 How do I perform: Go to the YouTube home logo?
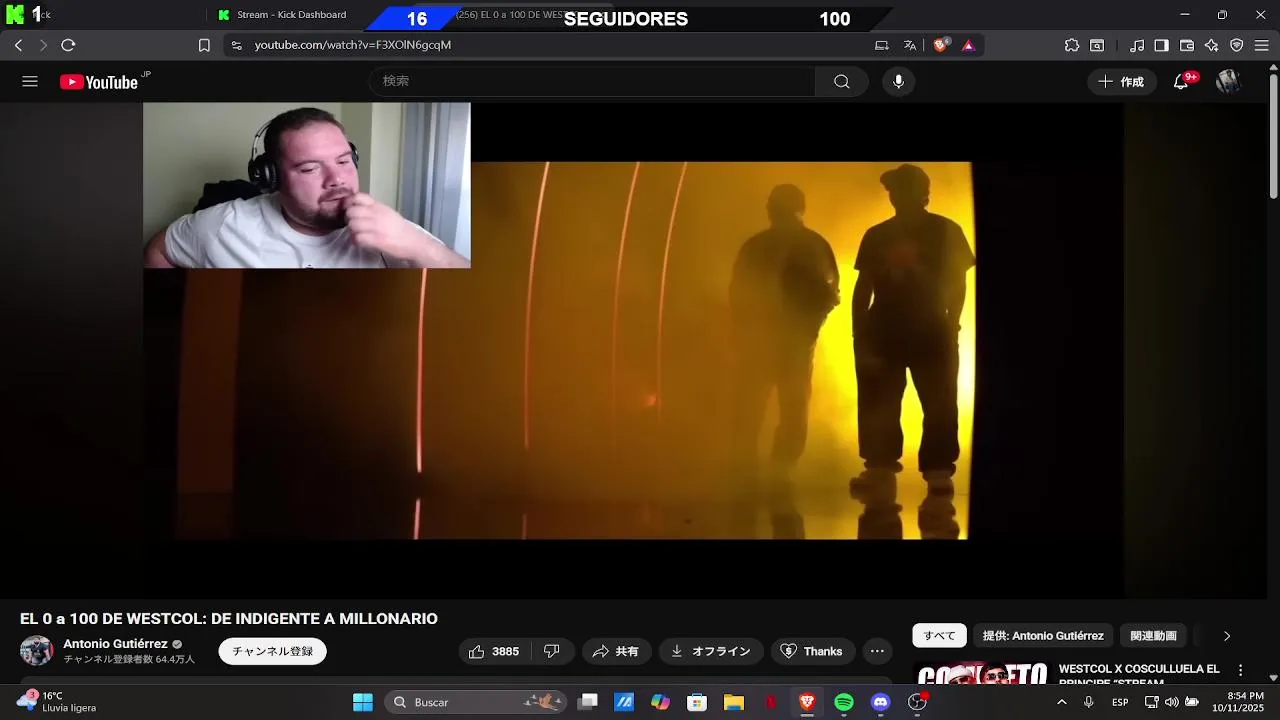(98, 82)
